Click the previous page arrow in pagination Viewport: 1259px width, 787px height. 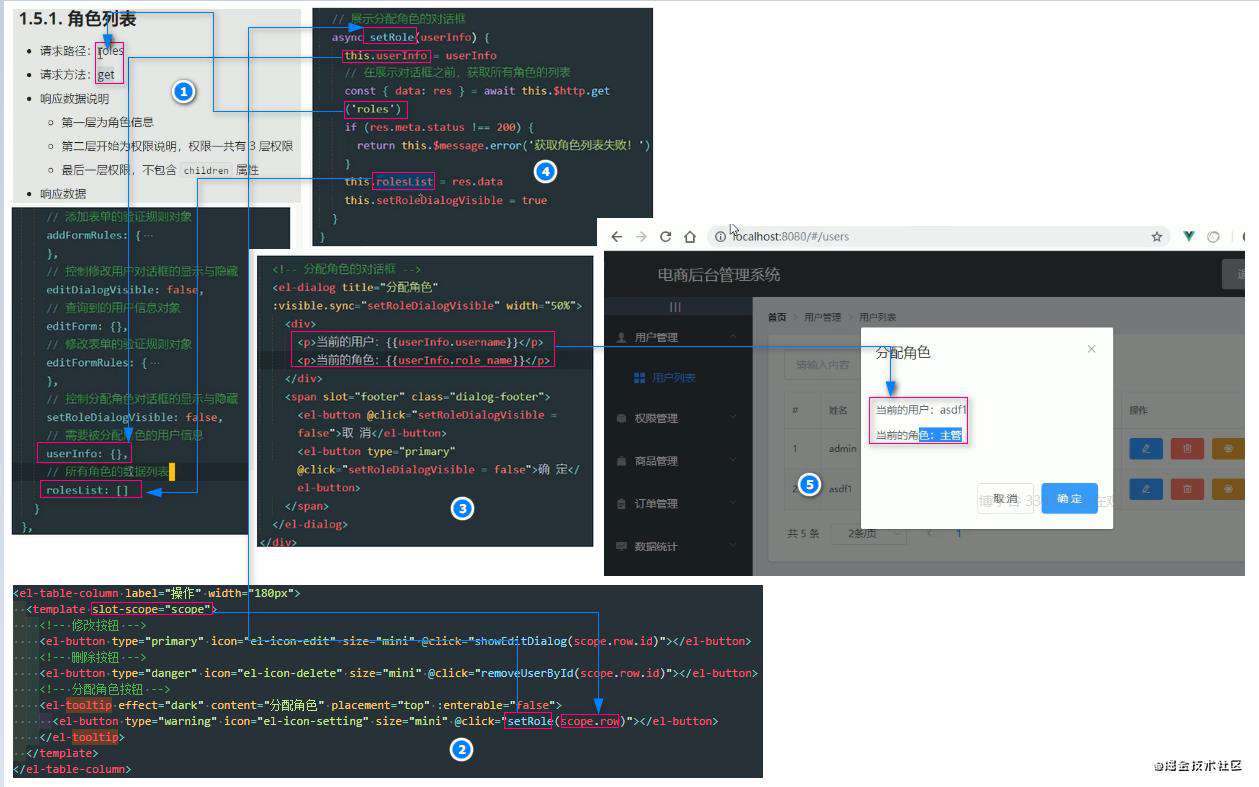pyautogui.click(x=928, y=534)
